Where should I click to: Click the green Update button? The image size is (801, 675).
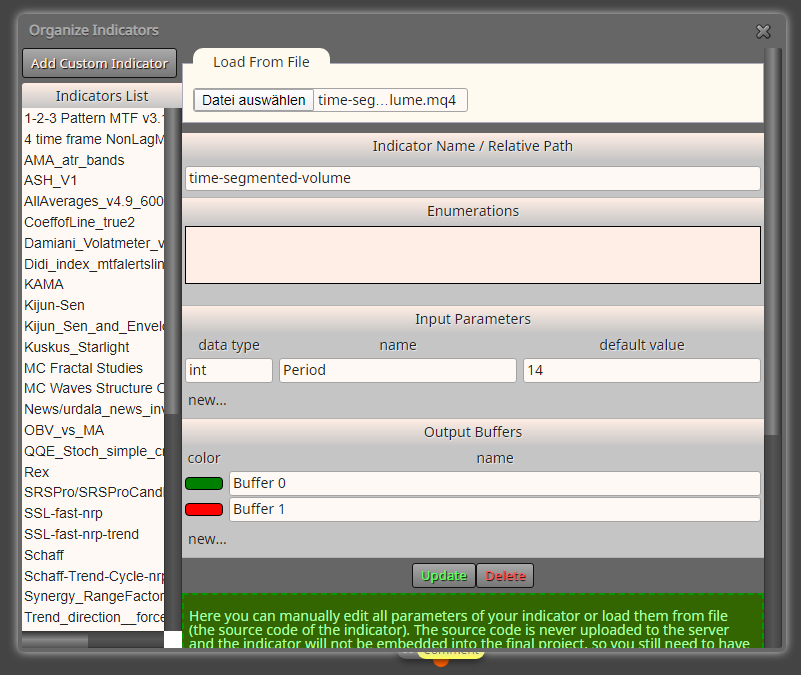444,576
